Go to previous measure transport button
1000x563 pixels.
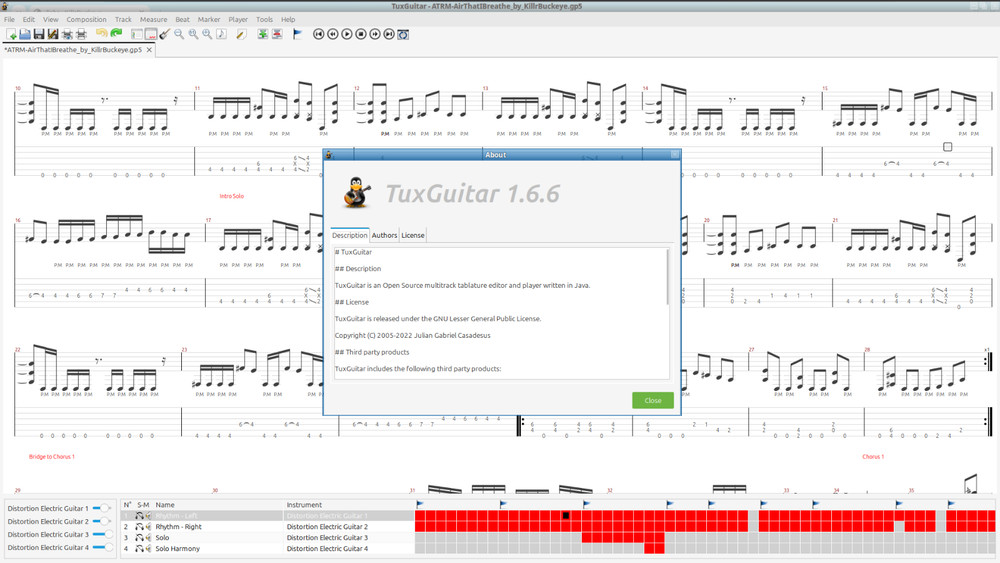pos(333,34)
